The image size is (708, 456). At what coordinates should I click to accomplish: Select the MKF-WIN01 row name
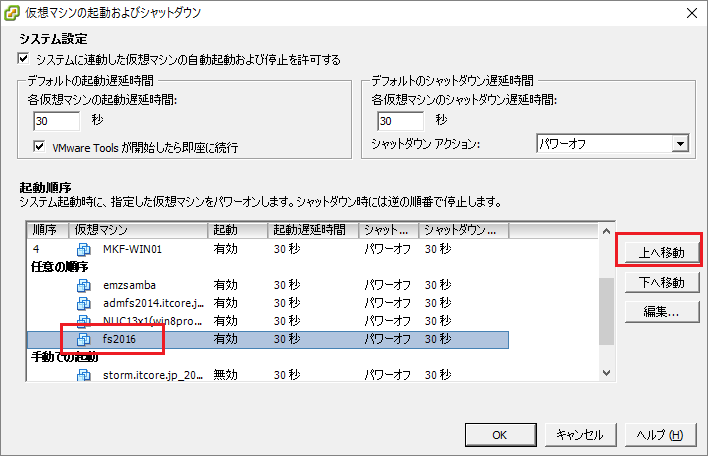tap(132, 249)
